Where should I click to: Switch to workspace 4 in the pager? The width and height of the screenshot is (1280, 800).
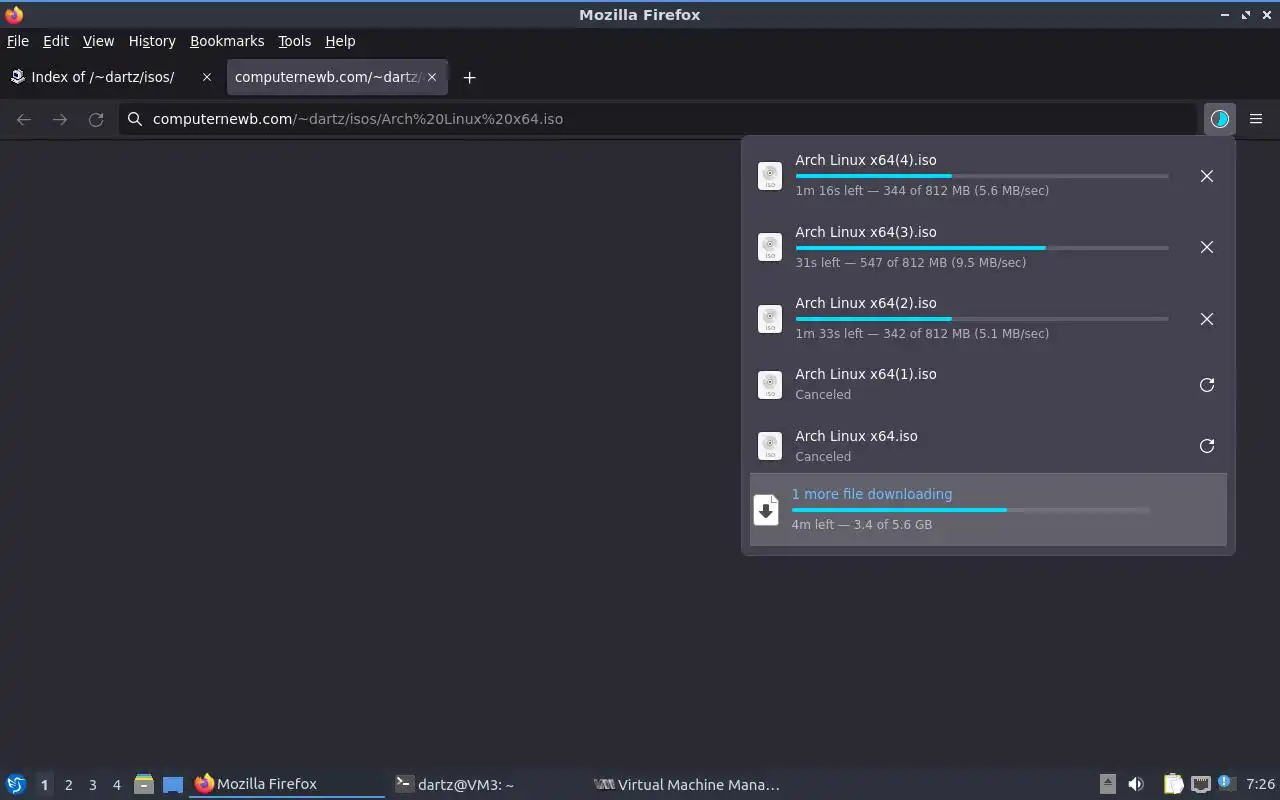click(x=116, y=785)
